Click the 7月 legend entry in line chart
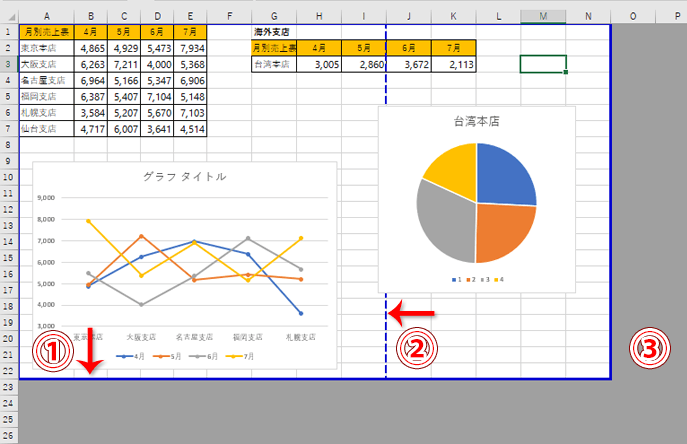The image size is (687, 444). (x=240, y=356)
